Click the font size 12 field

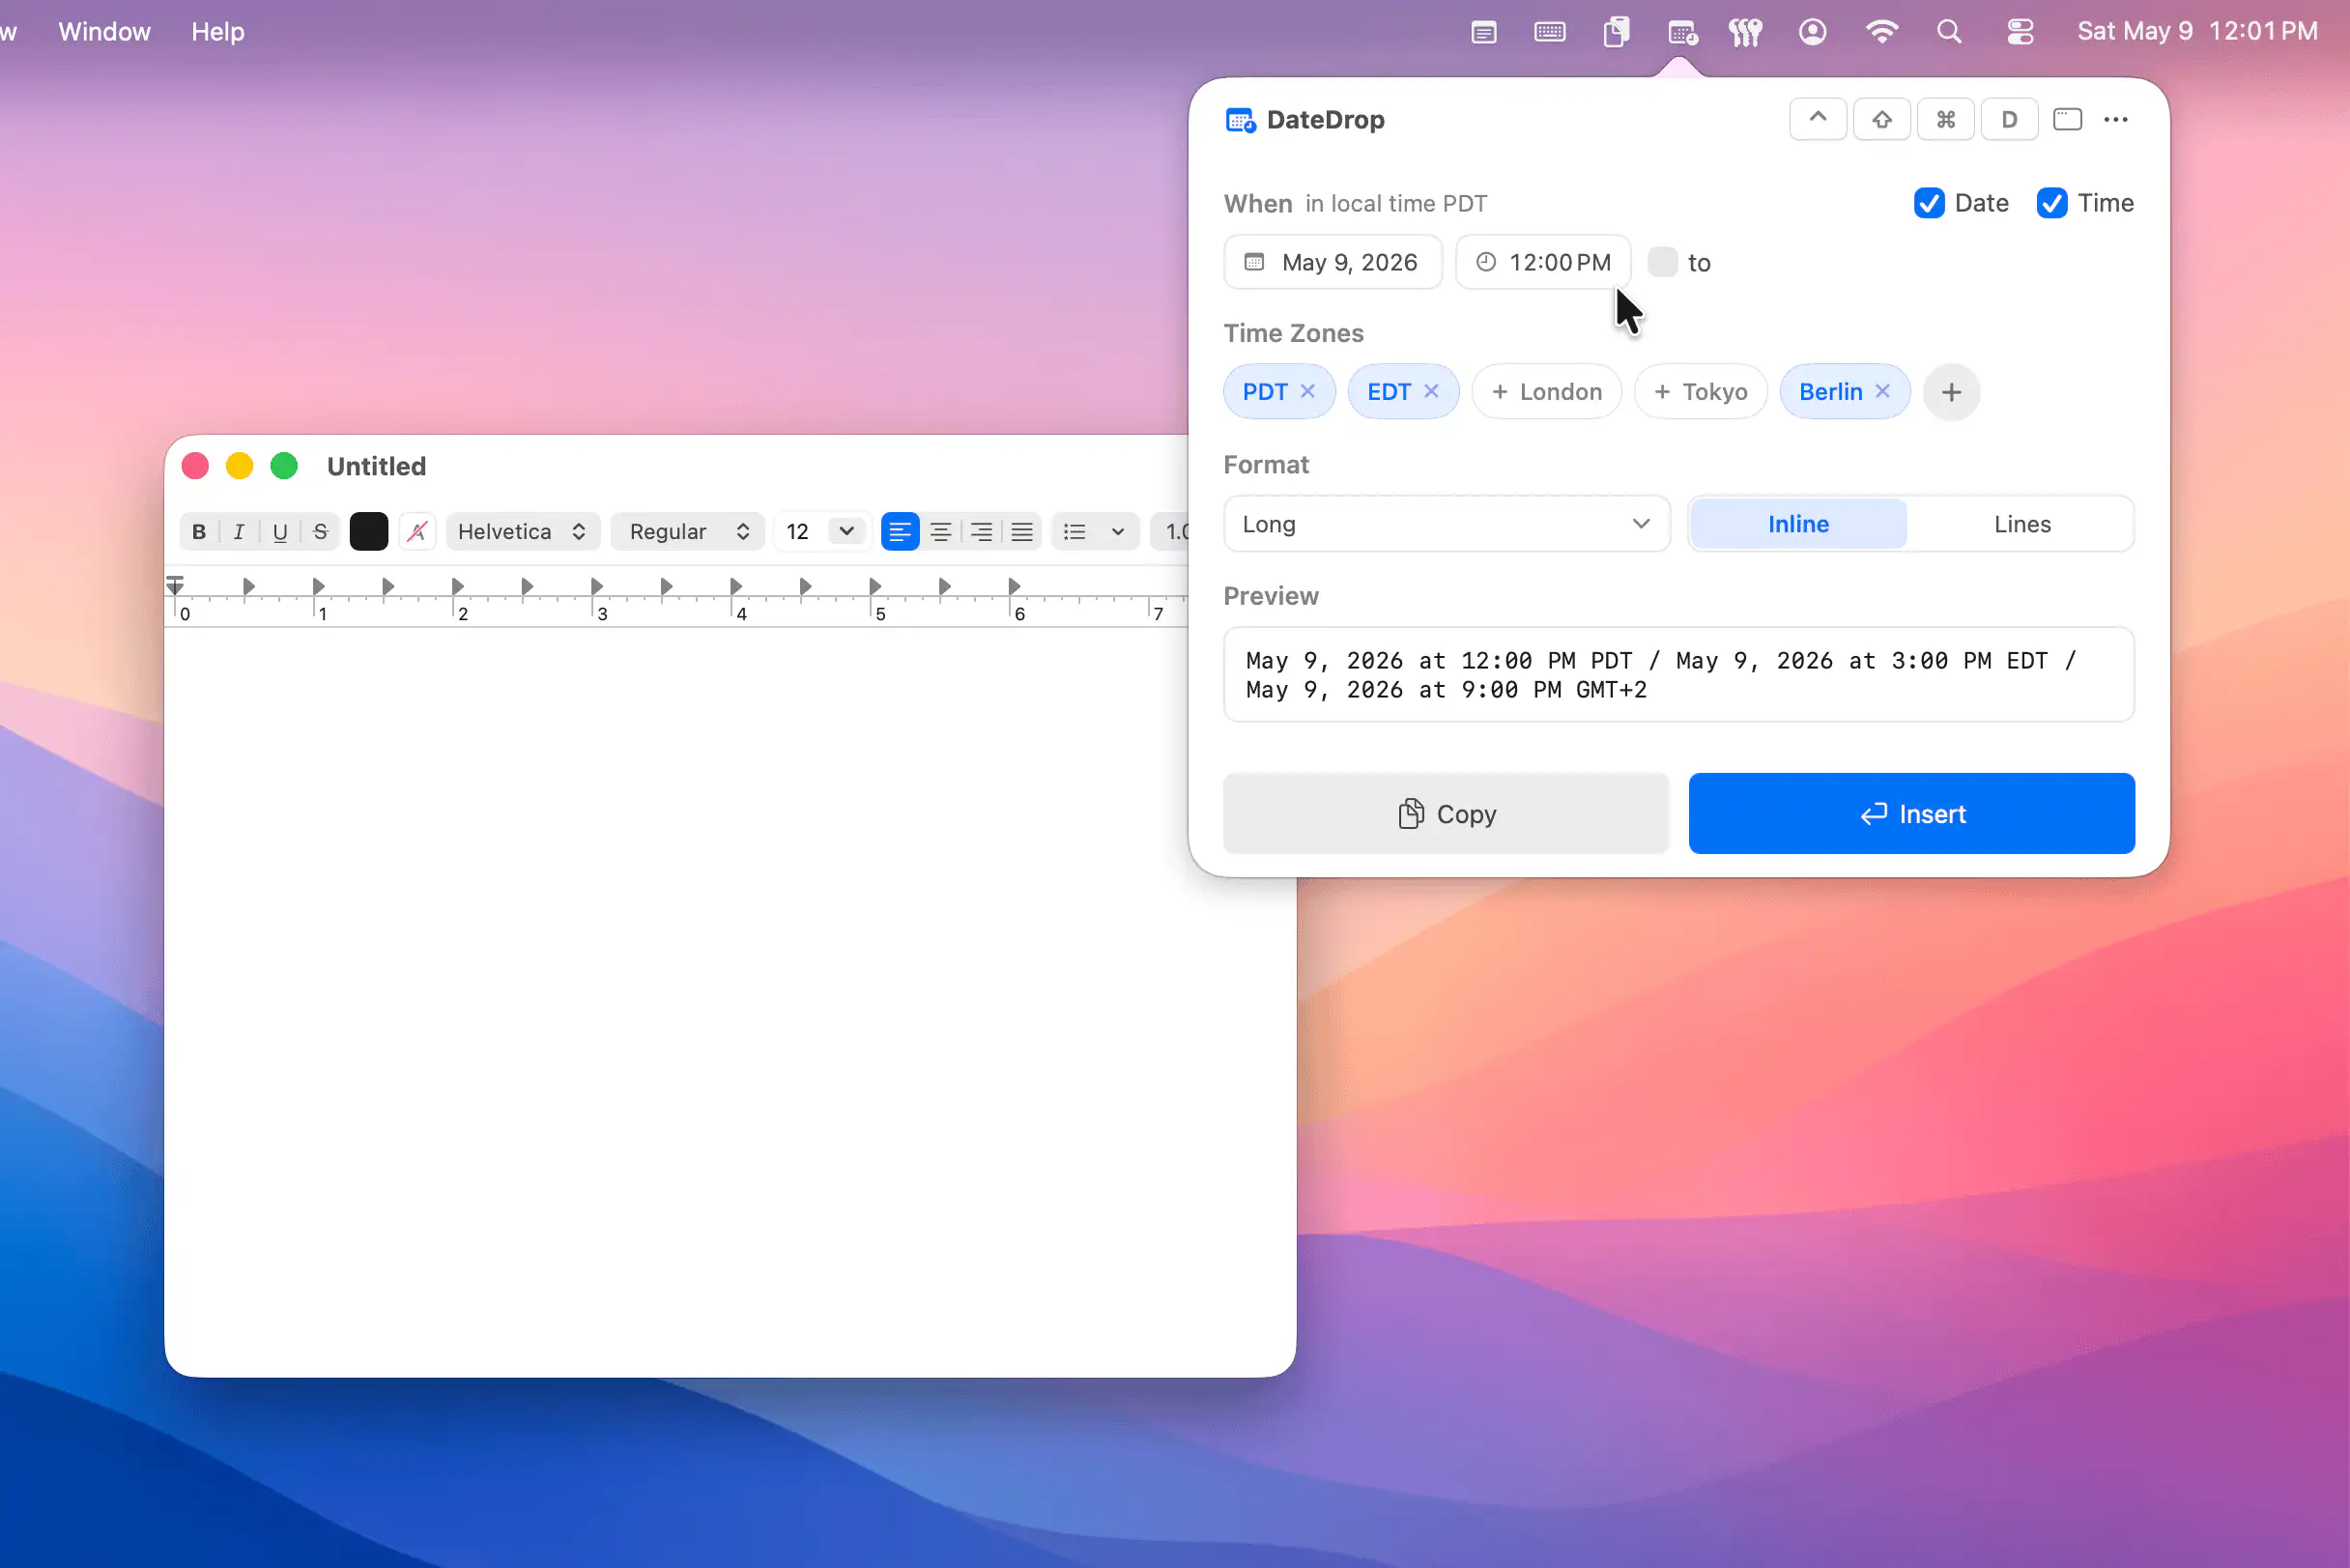(800, 531)
